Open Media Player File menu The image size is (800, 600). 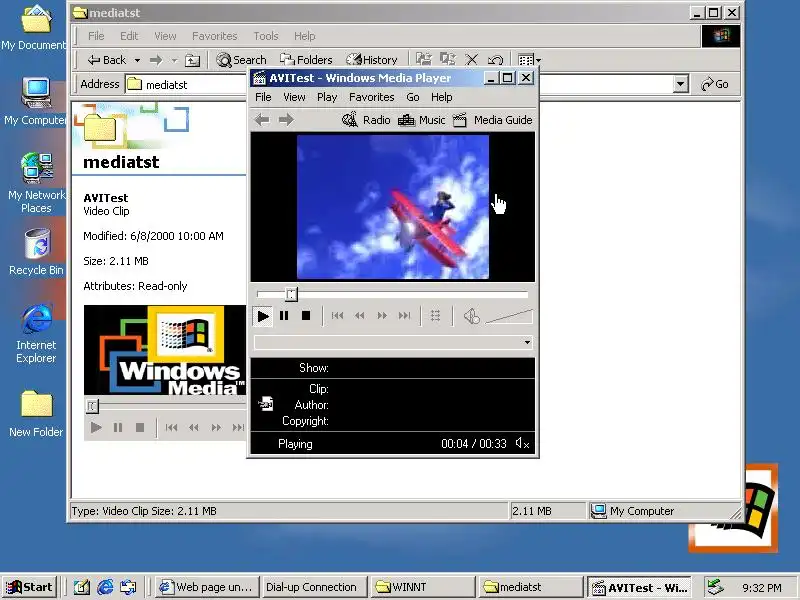263,97
